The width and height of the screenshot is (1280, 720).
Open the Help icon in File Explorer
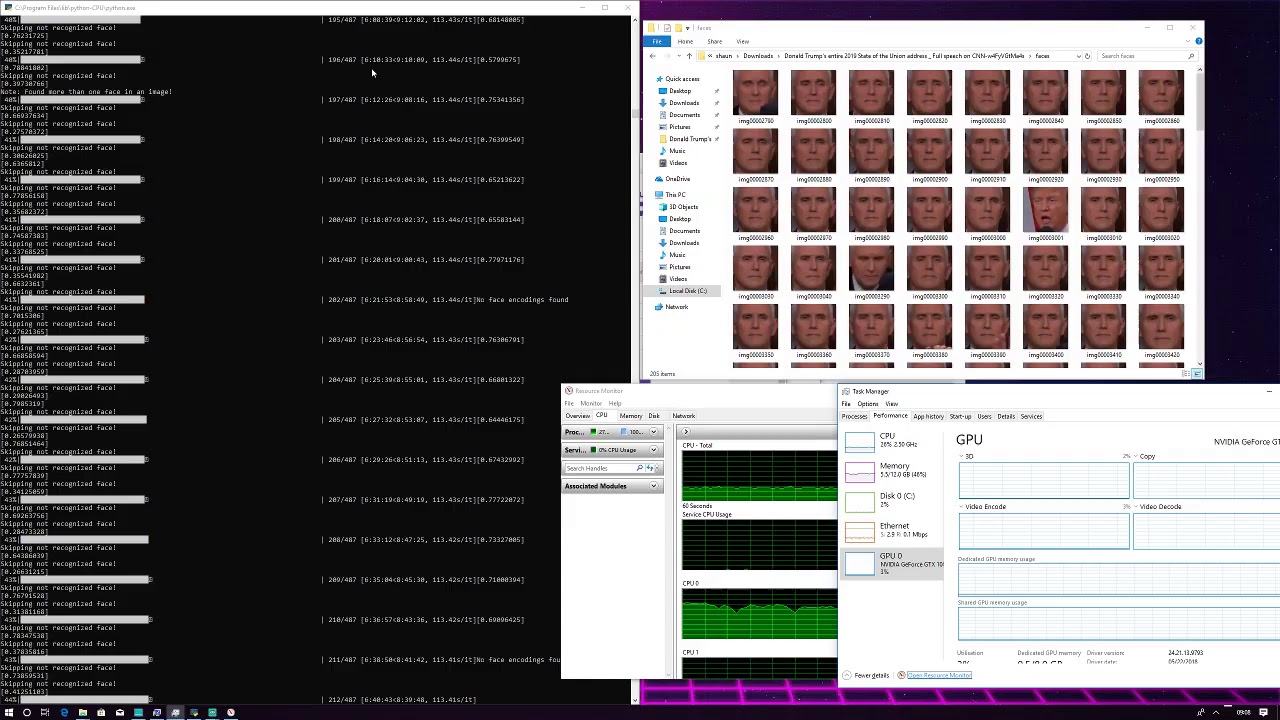(x=1198, y=41)
